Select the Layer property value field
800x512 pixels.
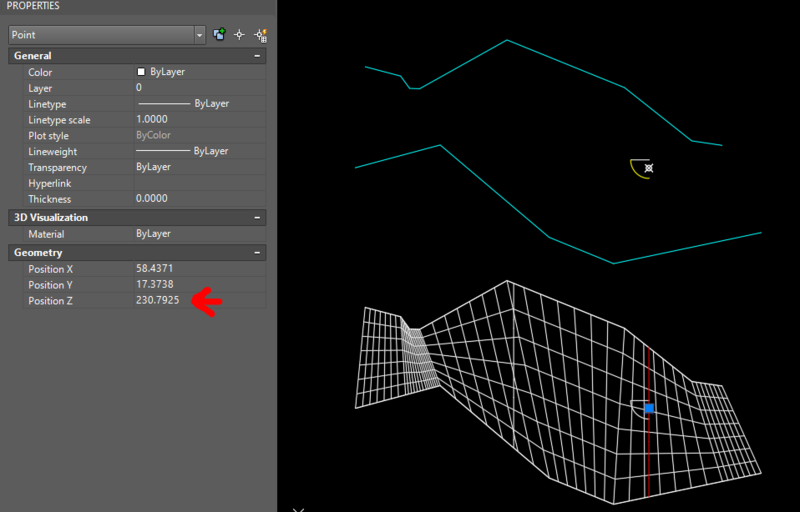pyautogui.click(x=198, y=88)
